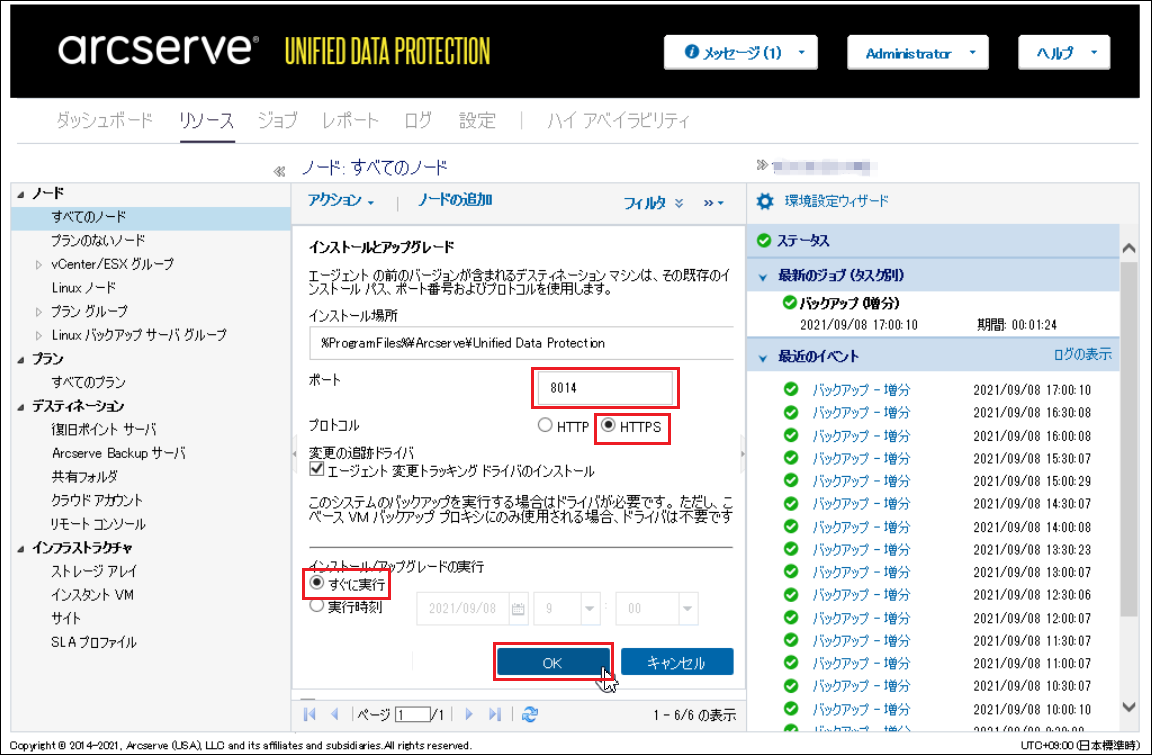Expand the プラン グループ tree node
The height and width of the screenshot is (755, 1152).
click(x=39, y=311)
